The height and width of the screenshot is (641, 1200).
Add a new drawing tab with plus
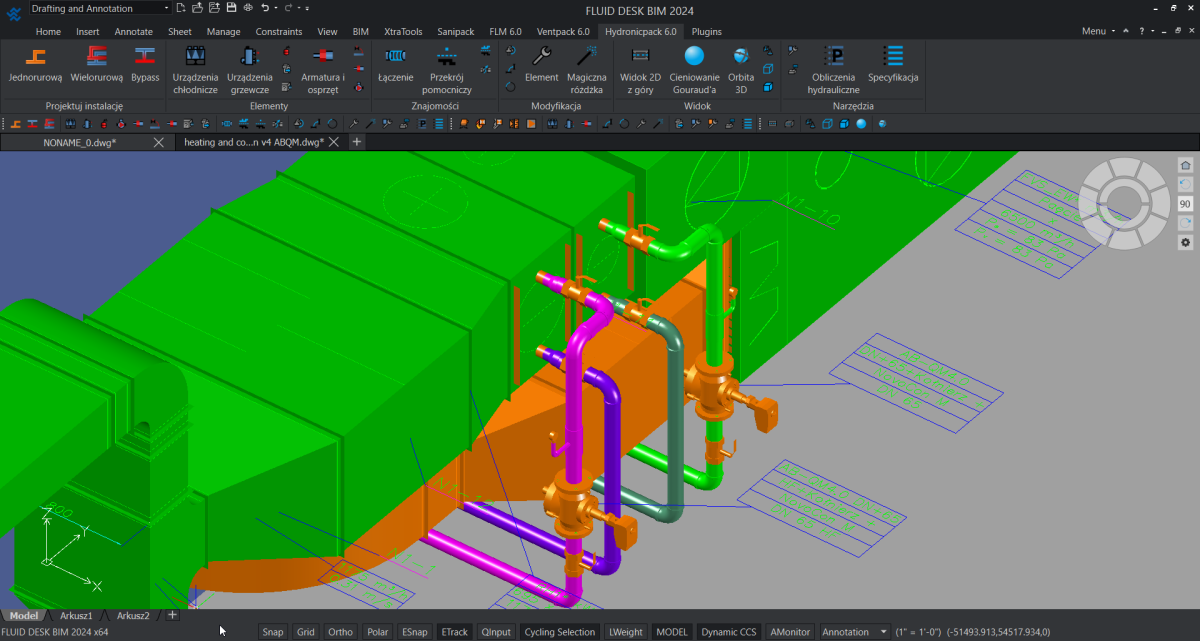(x=356, y=142)
